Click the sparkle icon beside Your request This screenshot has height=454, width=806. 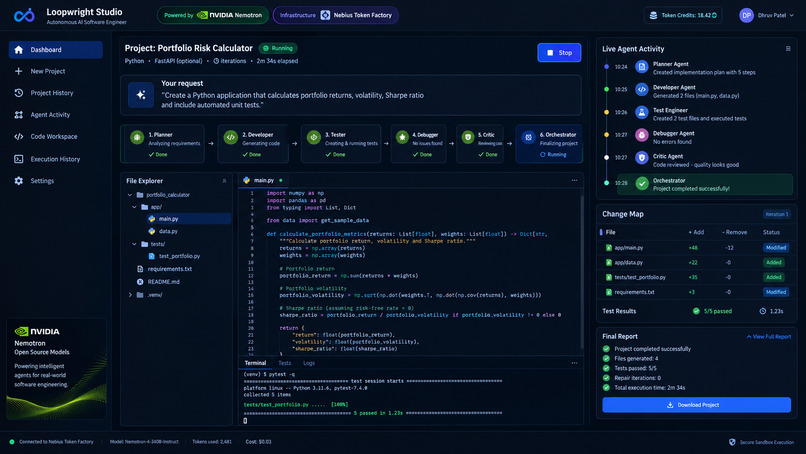pyautogui.click(x=141, y=95)
